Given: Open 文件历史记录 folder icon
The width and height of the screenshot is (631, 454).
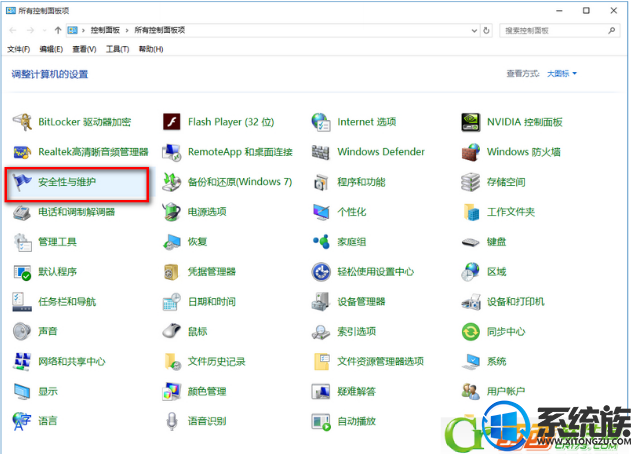Looking at the screenshot, I should coord(172,362).
